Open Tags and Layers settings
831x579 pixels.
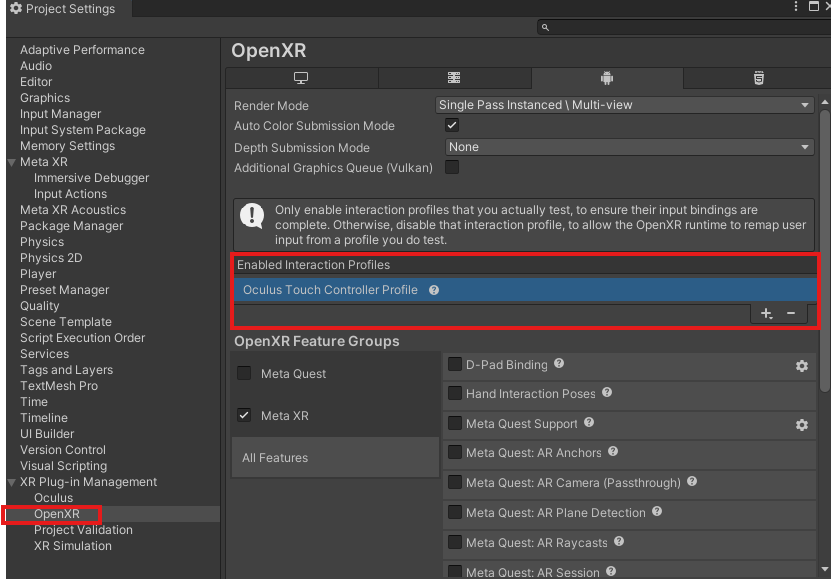tap(66, 370)
